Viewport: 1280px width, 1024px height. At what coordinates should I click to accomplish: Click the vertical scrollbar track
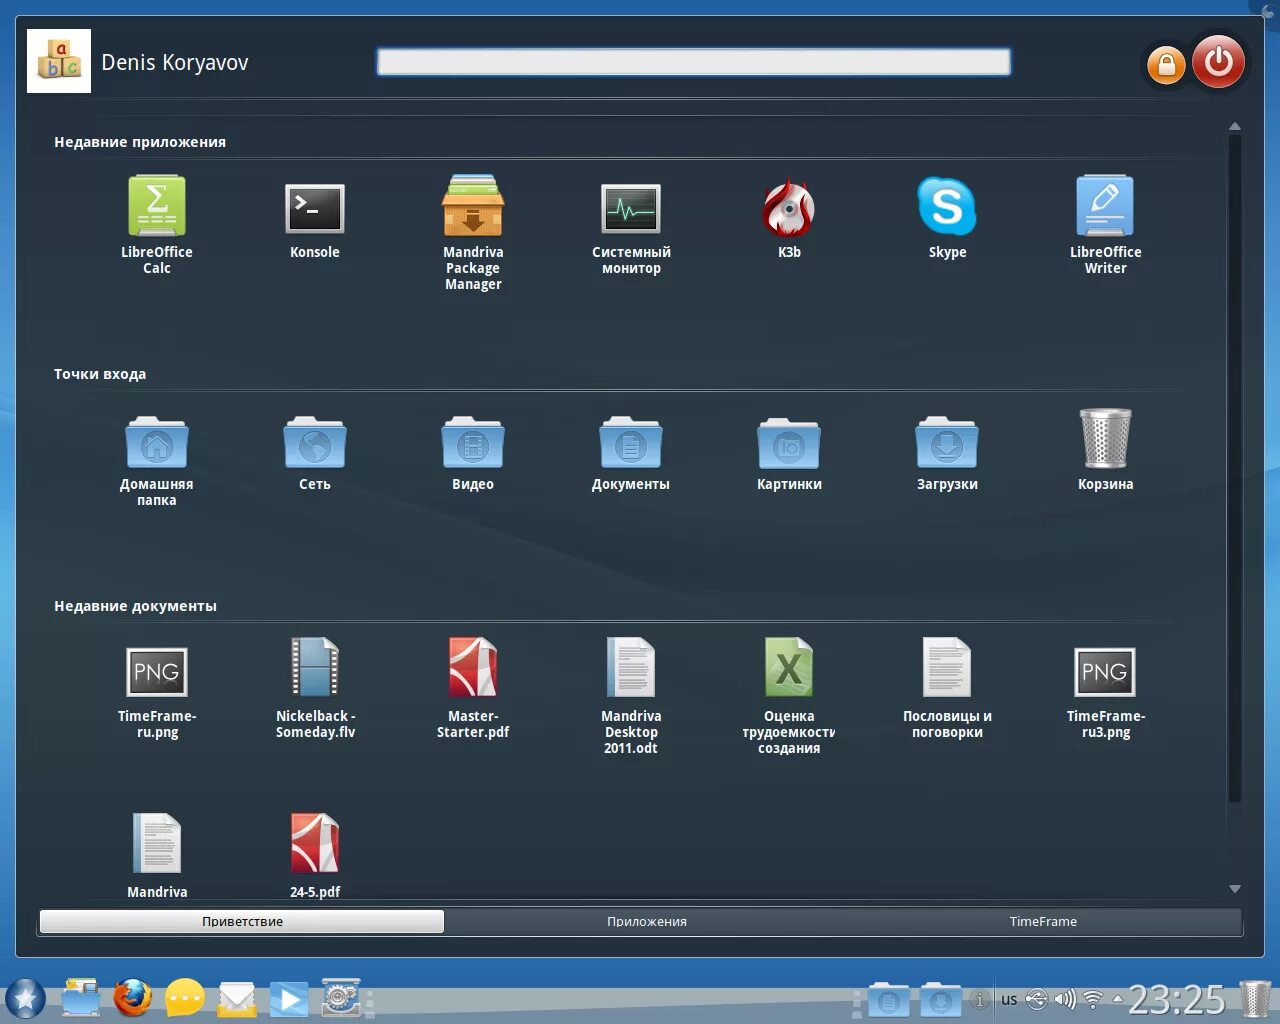click(1235, 468)
